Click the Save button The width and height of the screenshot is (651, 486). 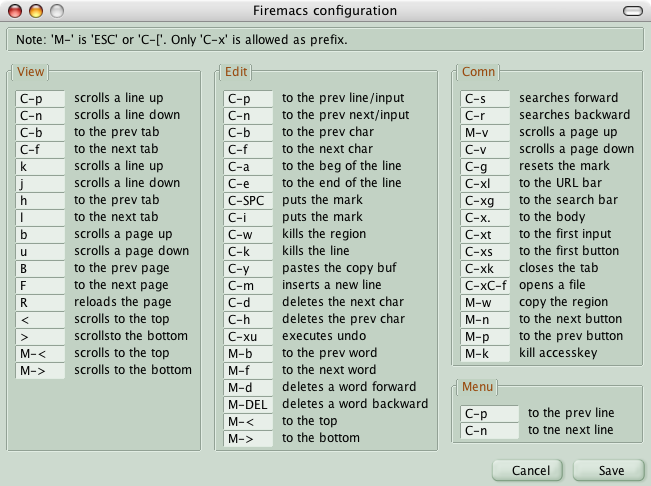tap(608, 470)
